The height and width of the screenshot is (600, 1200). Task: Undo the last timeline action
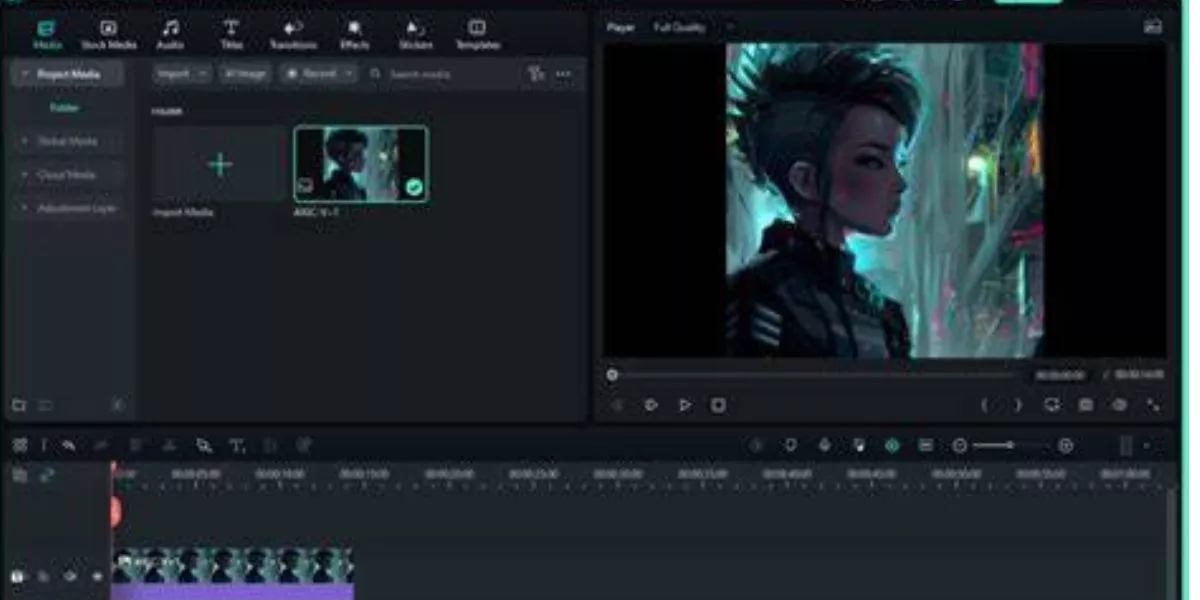pos(68,446)
